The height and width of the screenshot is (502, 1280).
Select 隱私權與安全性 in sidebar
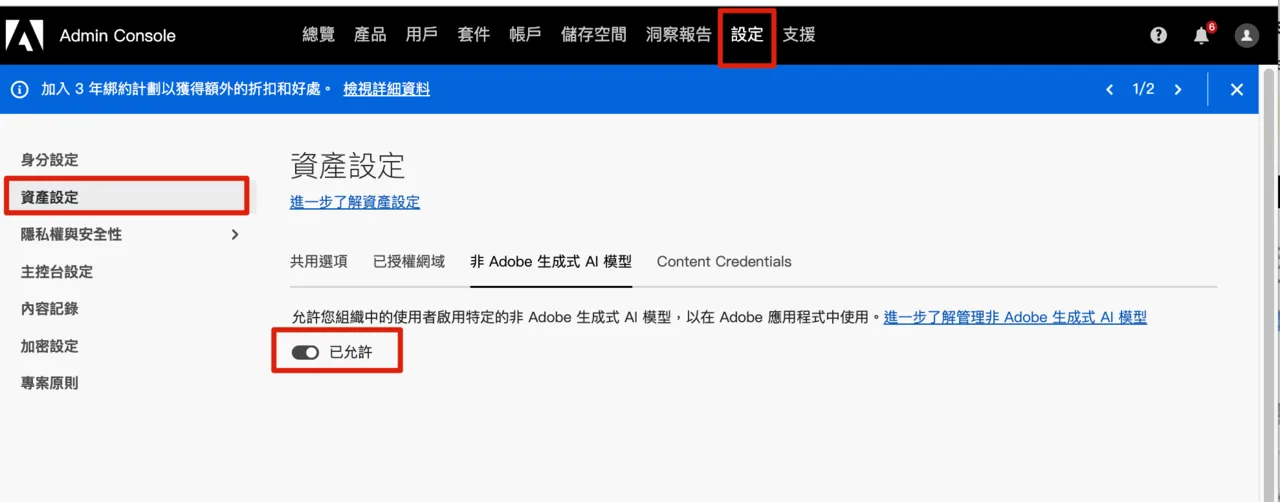72,234
